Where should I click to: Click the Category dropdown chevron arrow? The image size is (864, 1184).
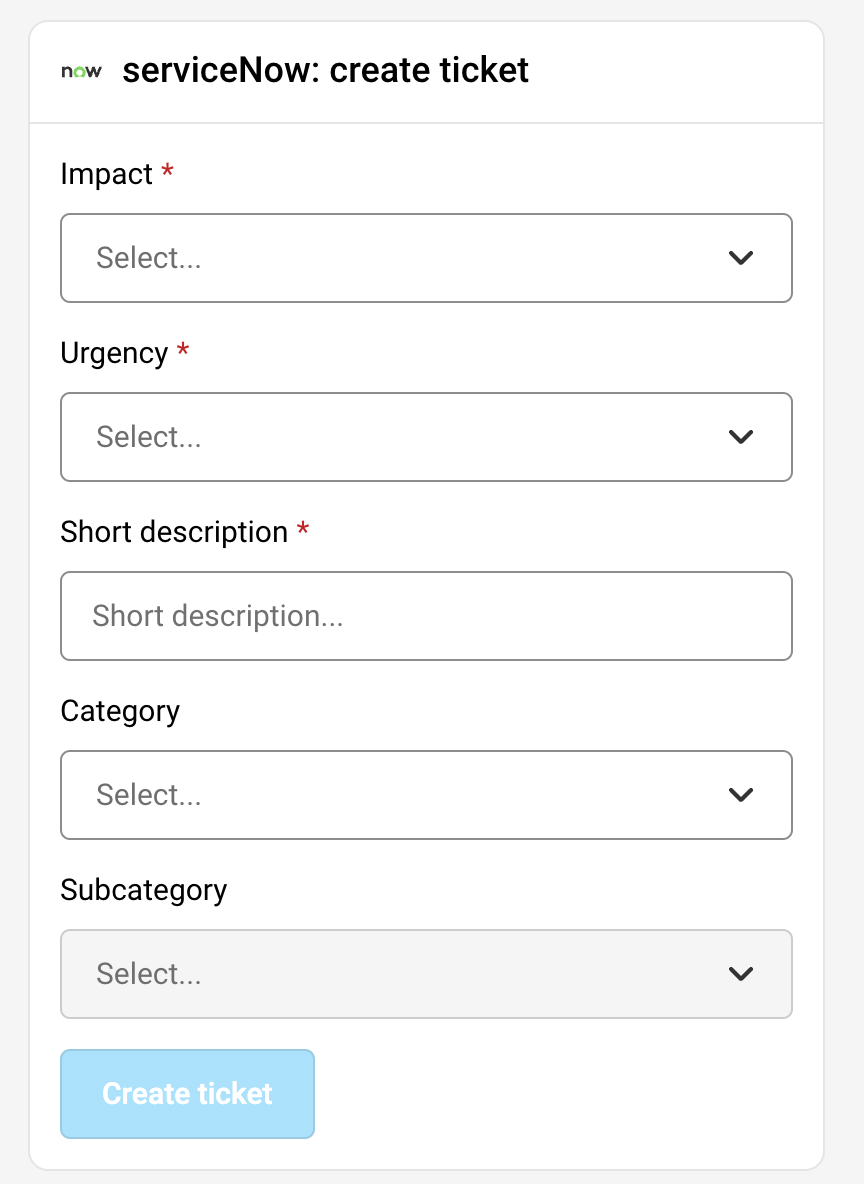(x=740, y=795)
